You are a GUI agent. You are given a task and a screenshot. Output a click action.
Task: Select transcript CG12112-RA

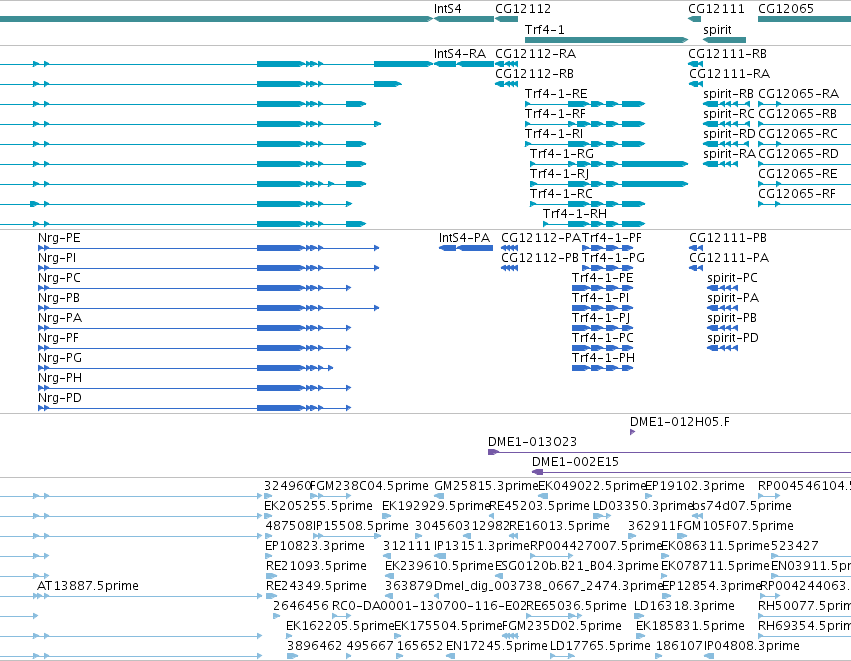tap(535, 54)
